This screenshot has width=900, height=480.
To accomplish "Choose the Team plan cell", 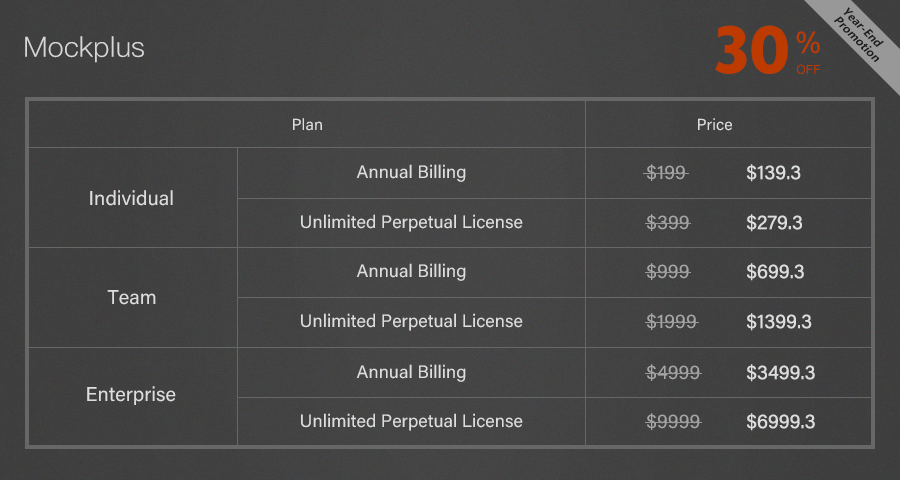I will click(x=131, y=297).
